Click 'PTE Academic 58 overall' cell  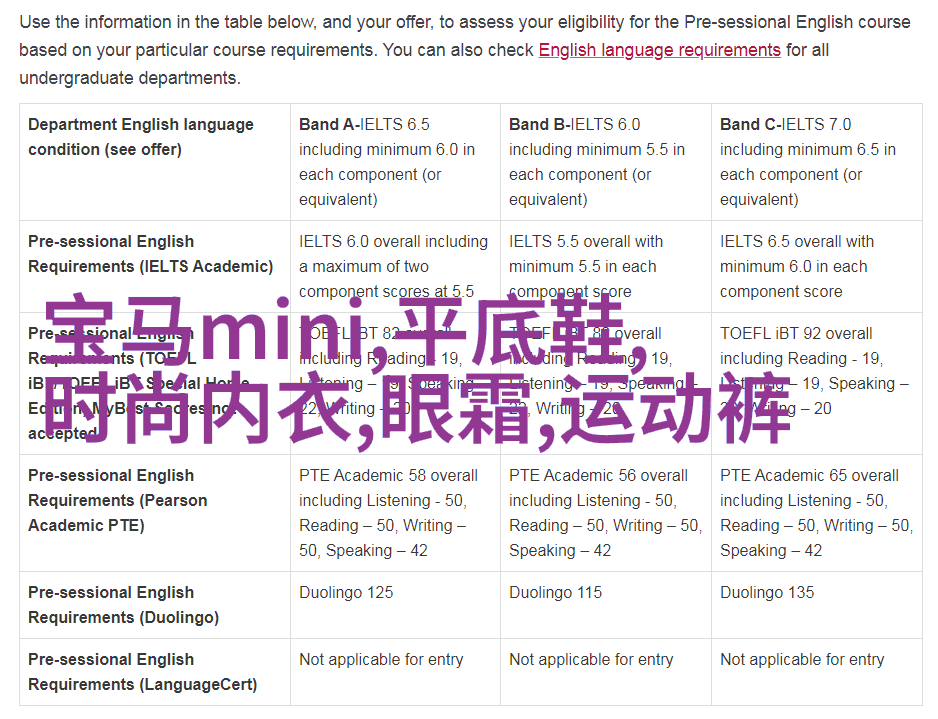(395, 513)
